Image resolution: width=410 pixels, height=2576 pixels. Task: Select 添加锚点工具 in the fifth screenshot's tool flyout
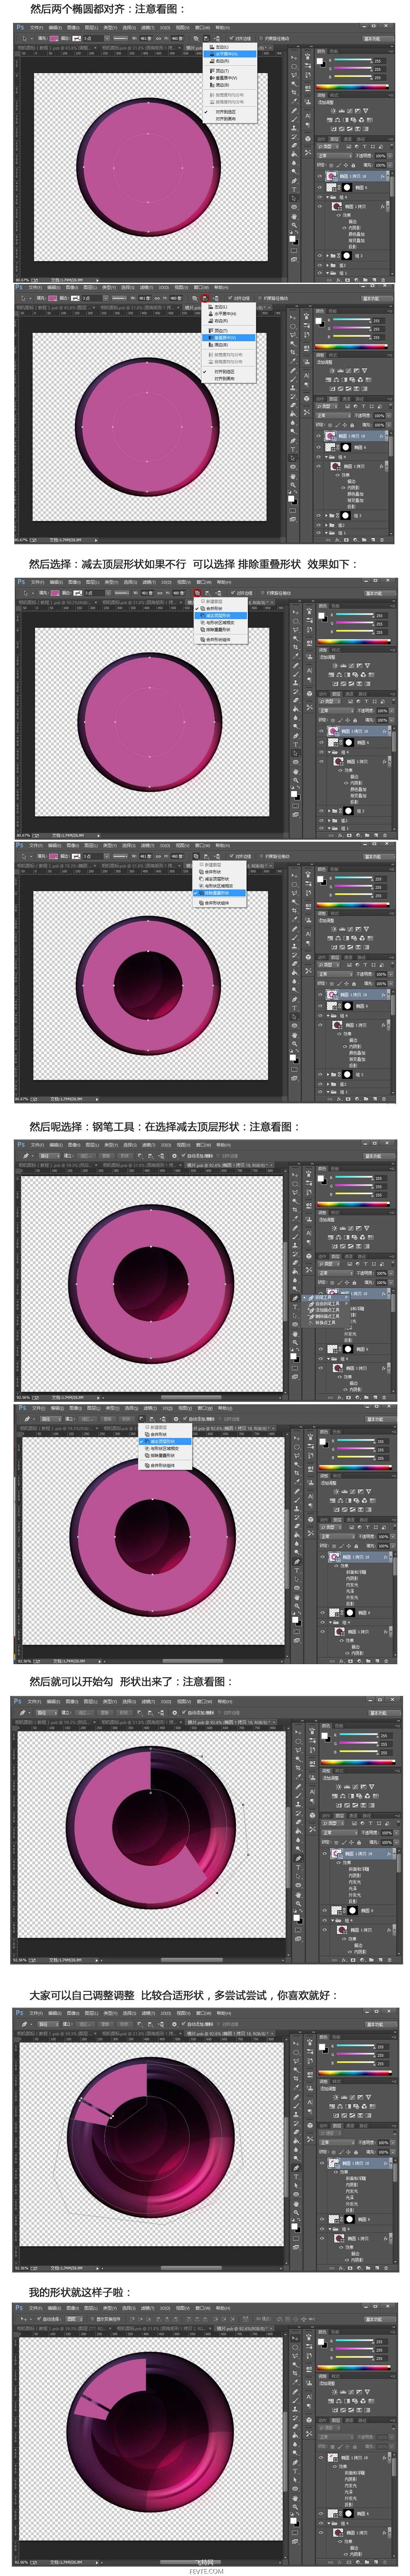pyautogui.click(x=326, y=1310)
